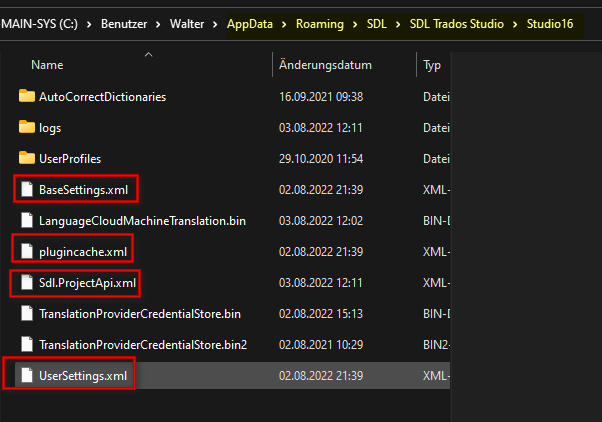602x422 pixels.
Task: Click the Sdl.ProjectApi.xml file icon
Action: point(27,283)
